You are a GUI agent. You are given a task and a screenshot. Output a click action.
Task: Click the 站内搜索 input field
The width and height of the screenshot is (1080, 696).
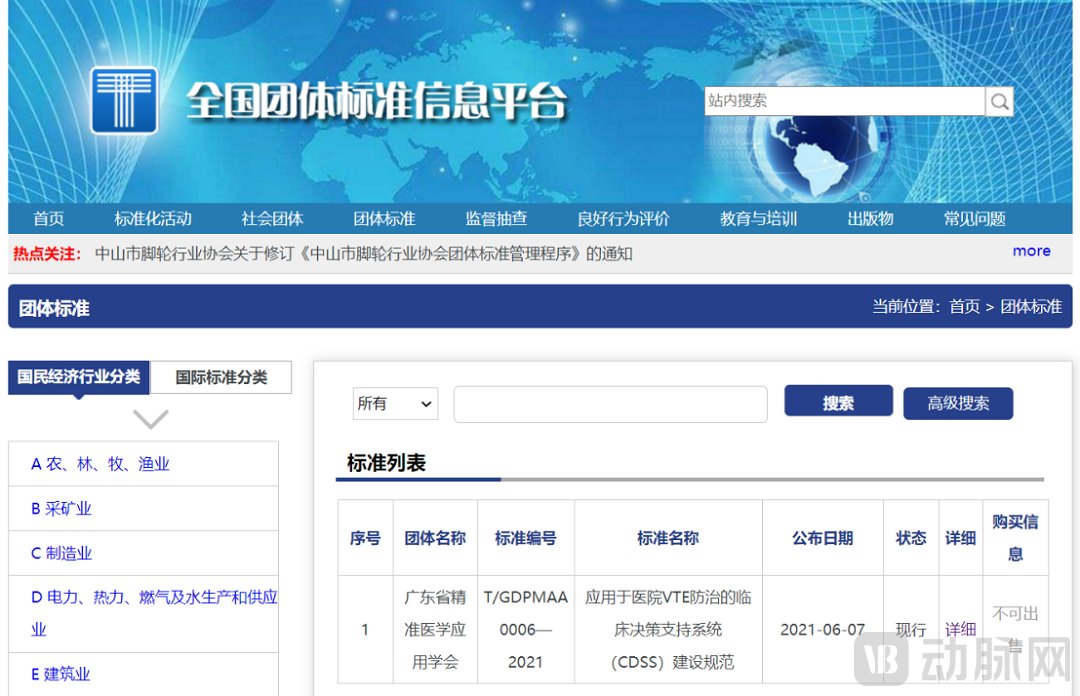point(844,101)
